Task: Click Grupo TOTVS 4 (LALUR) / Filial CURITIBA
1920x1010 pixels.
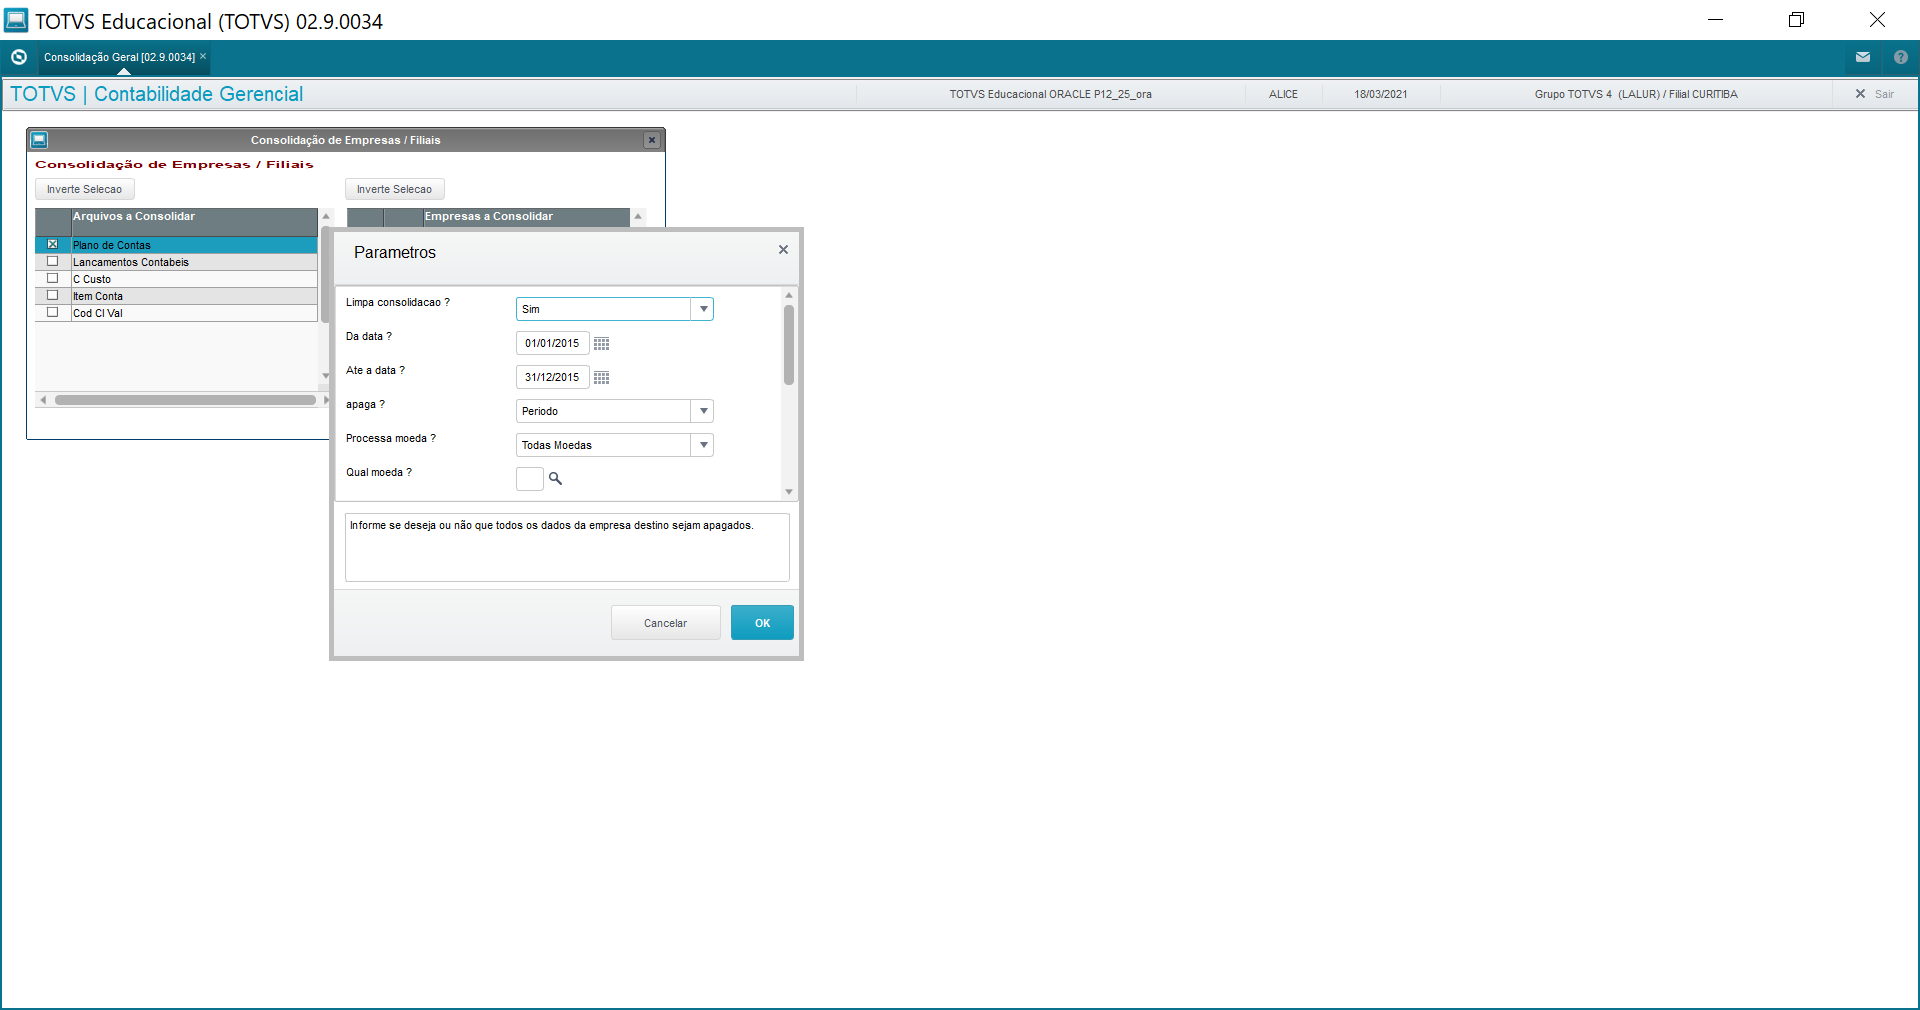Action: point(1636,94)
